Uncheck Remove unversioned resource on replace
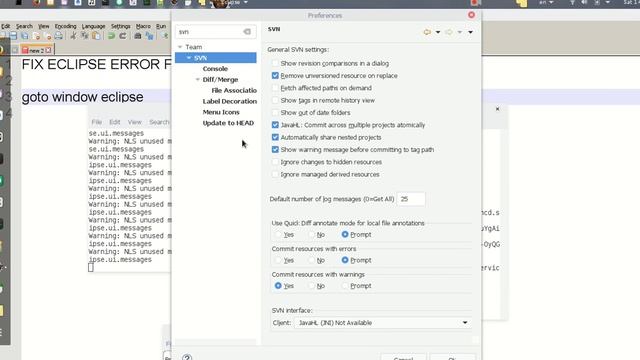 click(x=275, y=76)
